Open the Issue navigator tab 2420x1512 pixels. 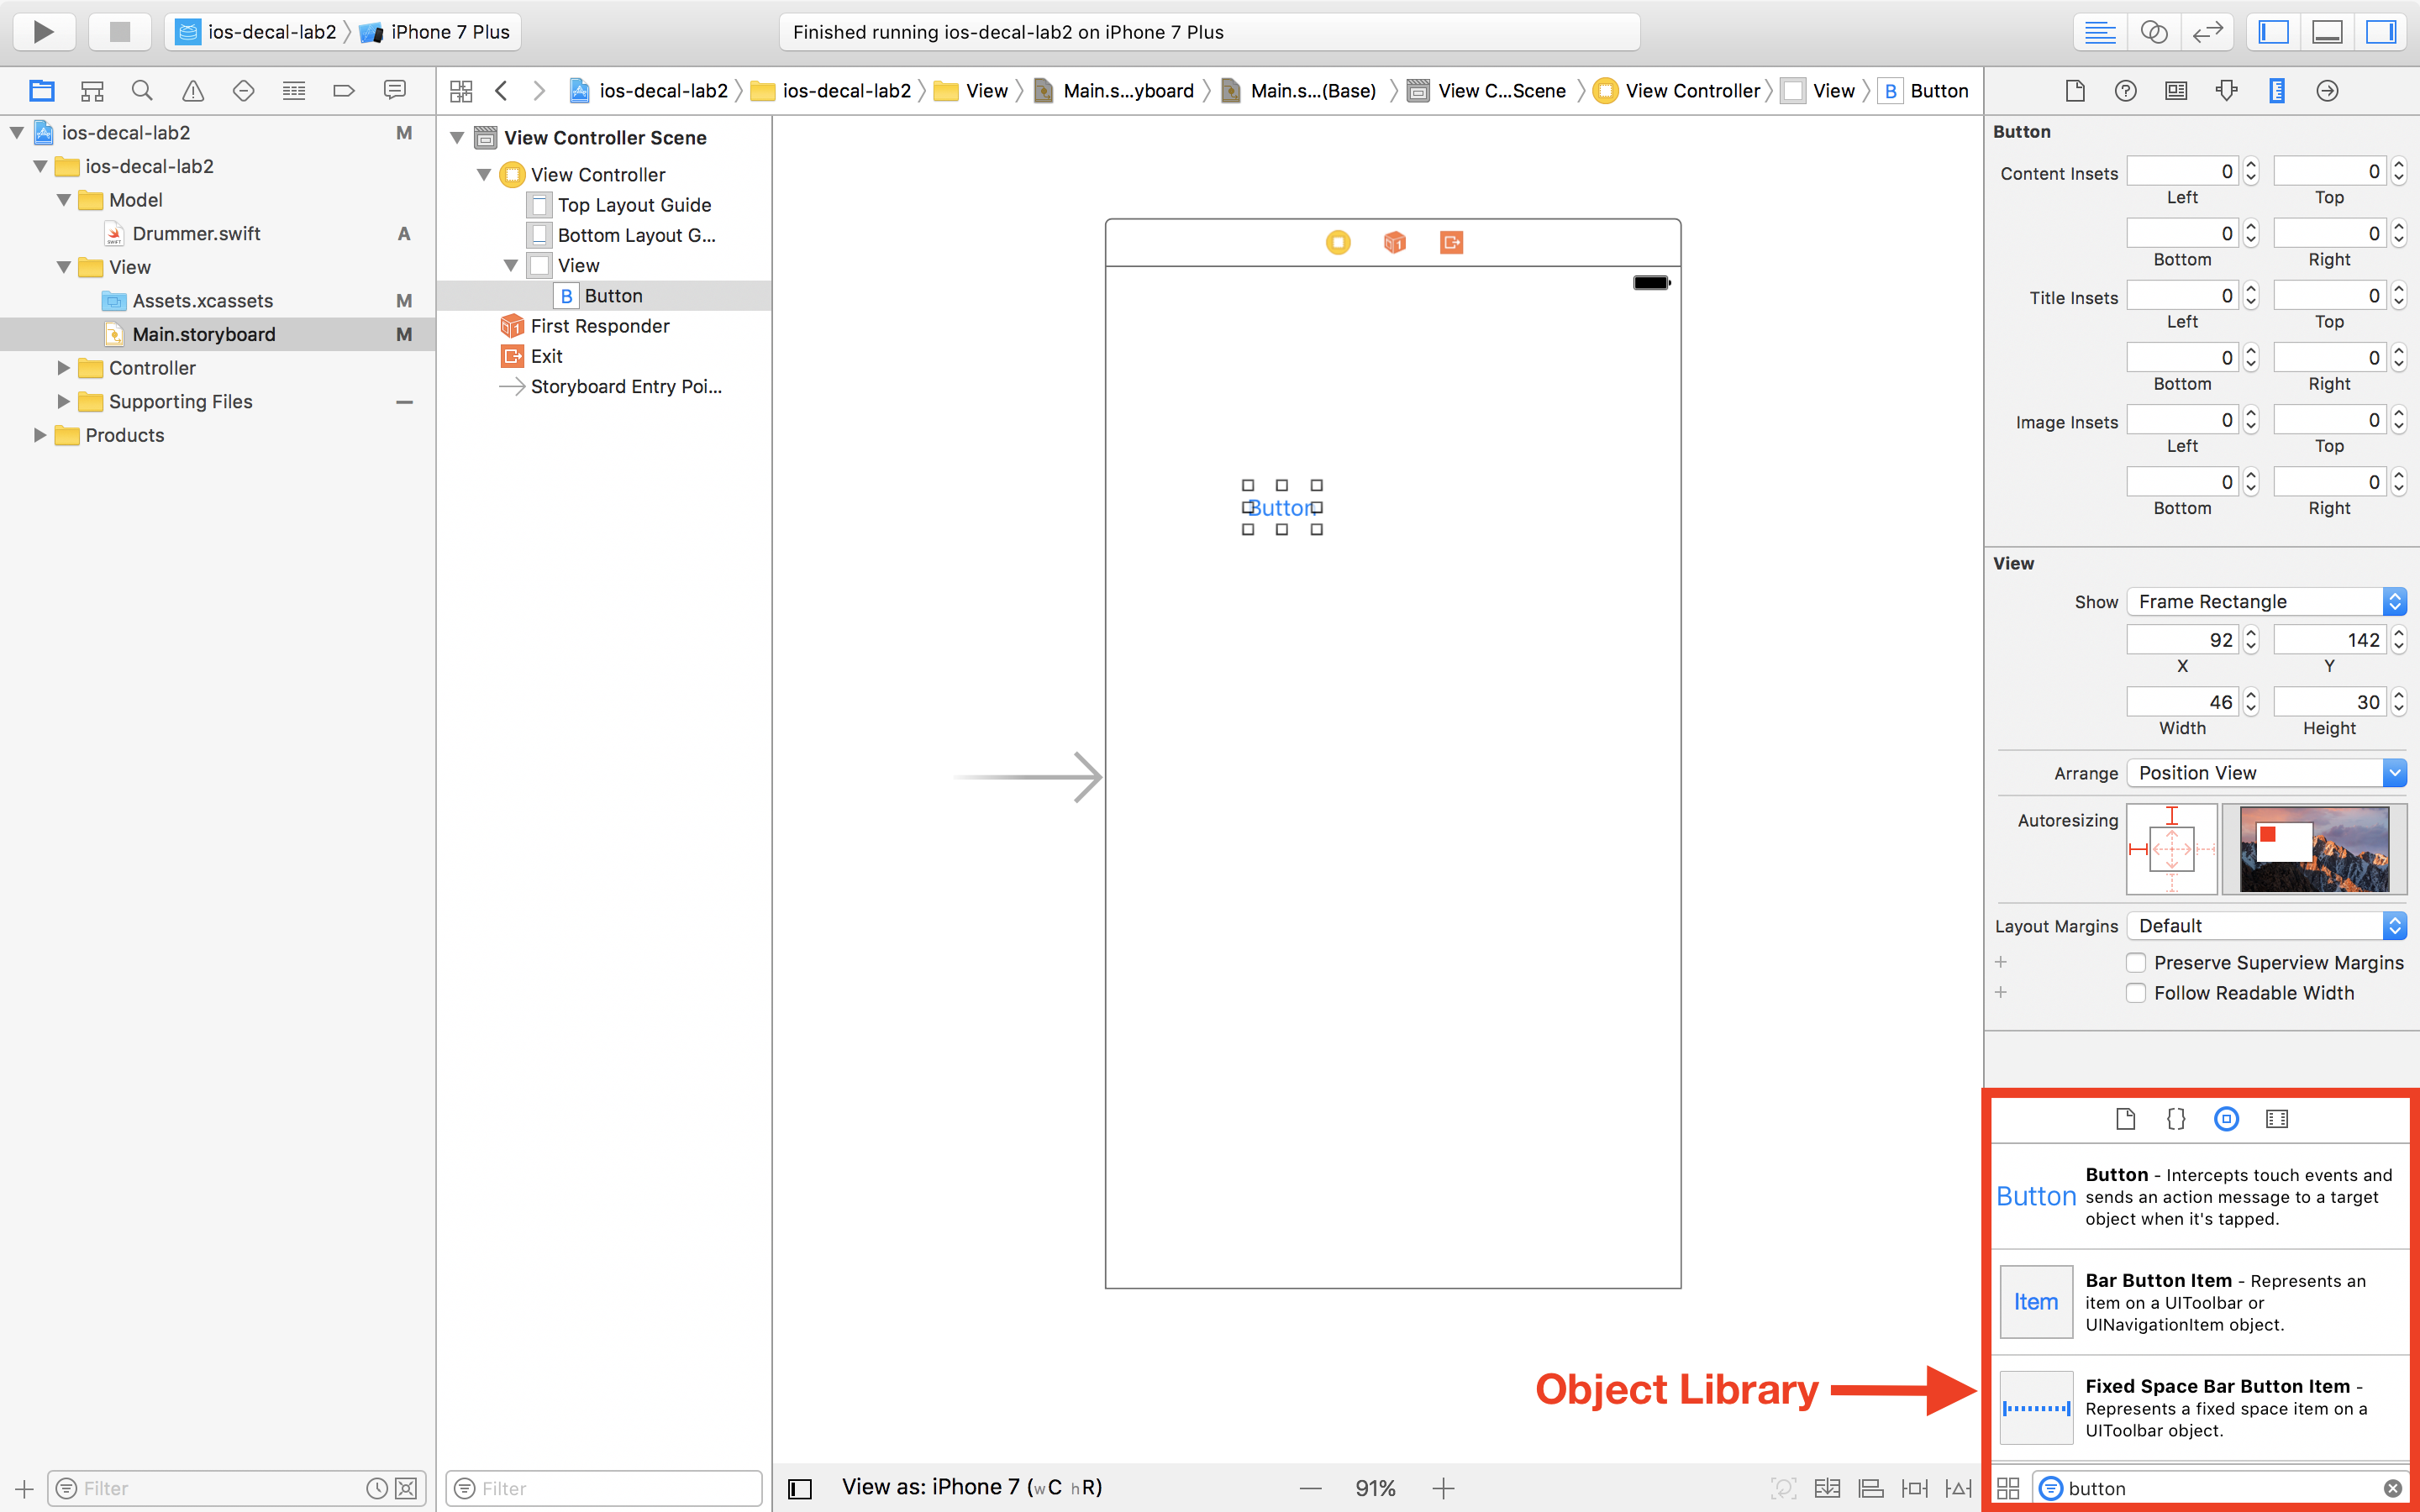(x=193, y=91)
